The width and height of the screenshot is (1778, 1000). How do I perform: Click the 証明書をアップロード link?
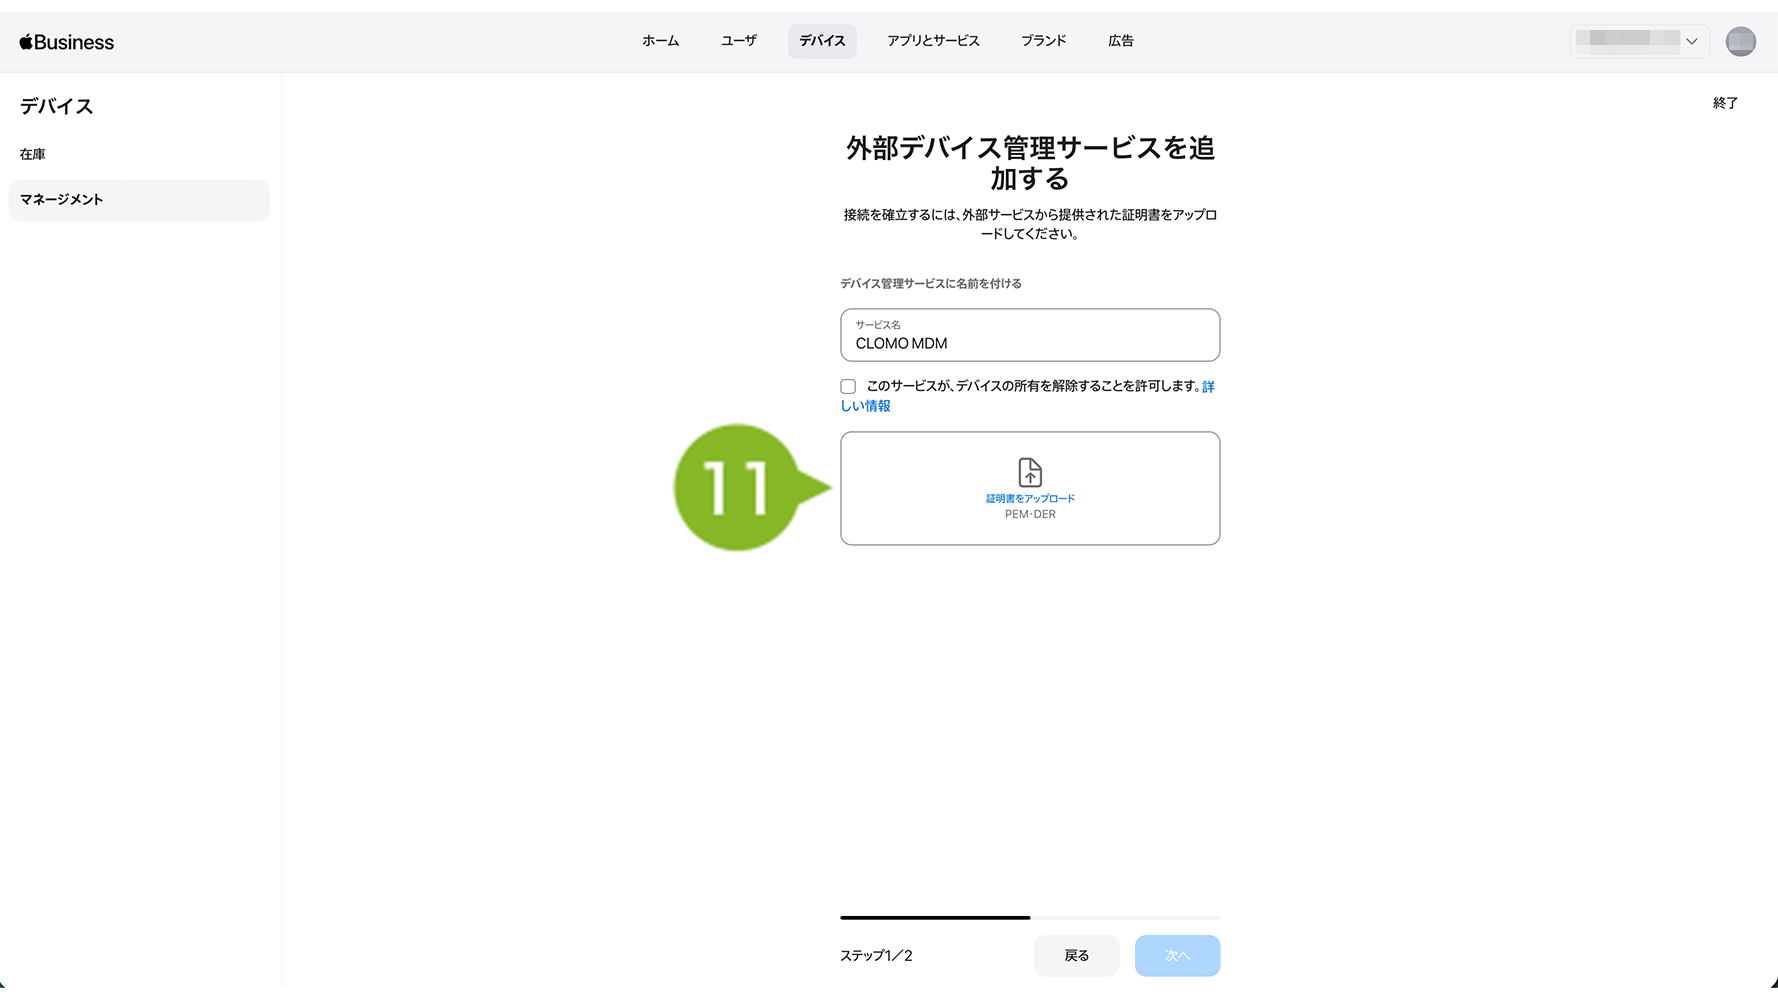pyautogui.click(x=1029, y=498)
